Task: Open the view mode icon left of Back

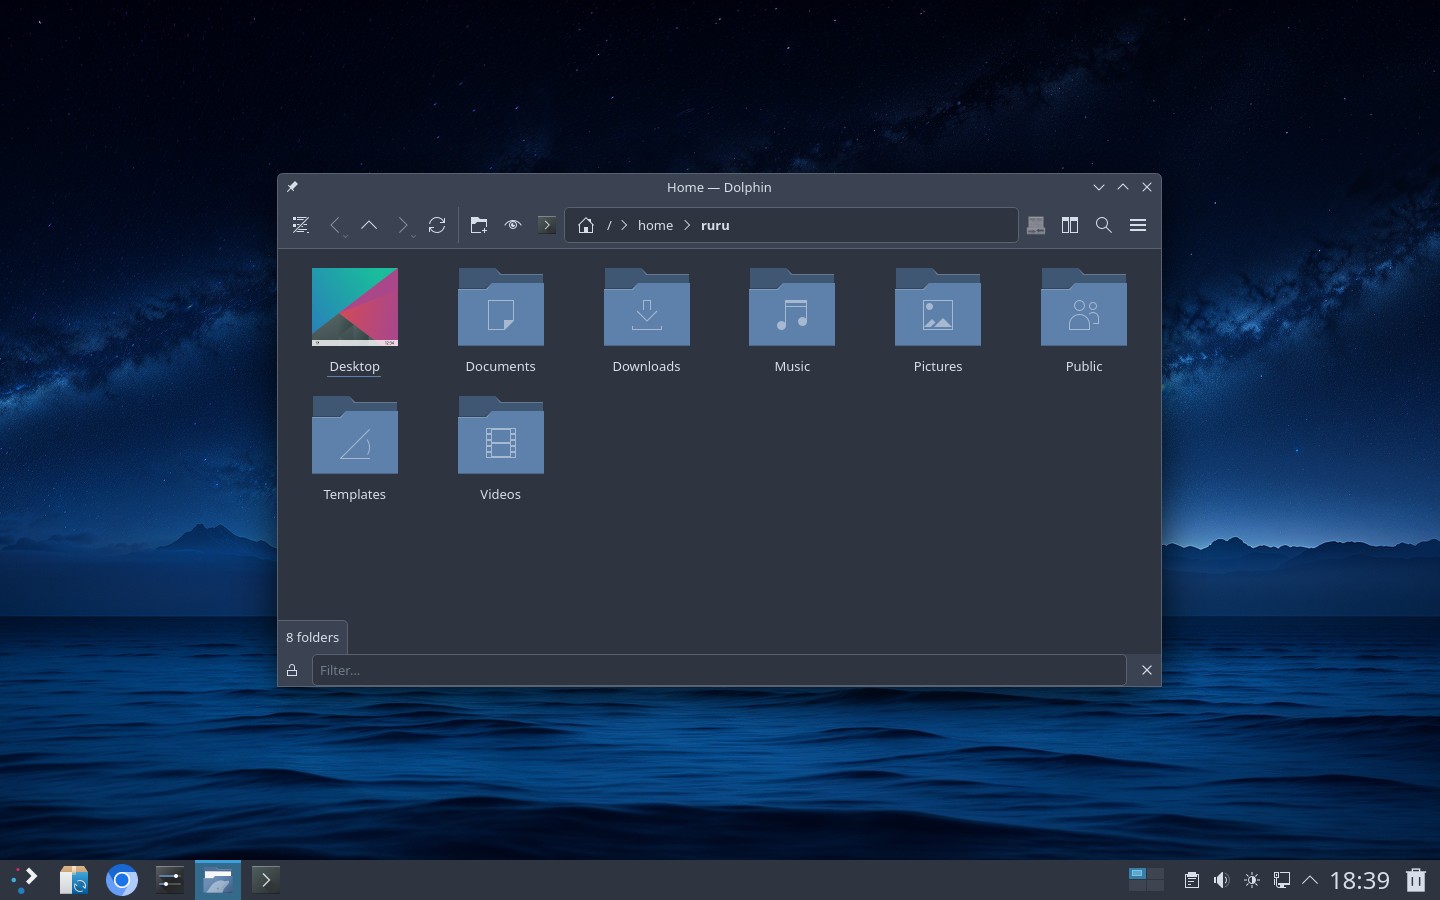Action: click(300, 225)
